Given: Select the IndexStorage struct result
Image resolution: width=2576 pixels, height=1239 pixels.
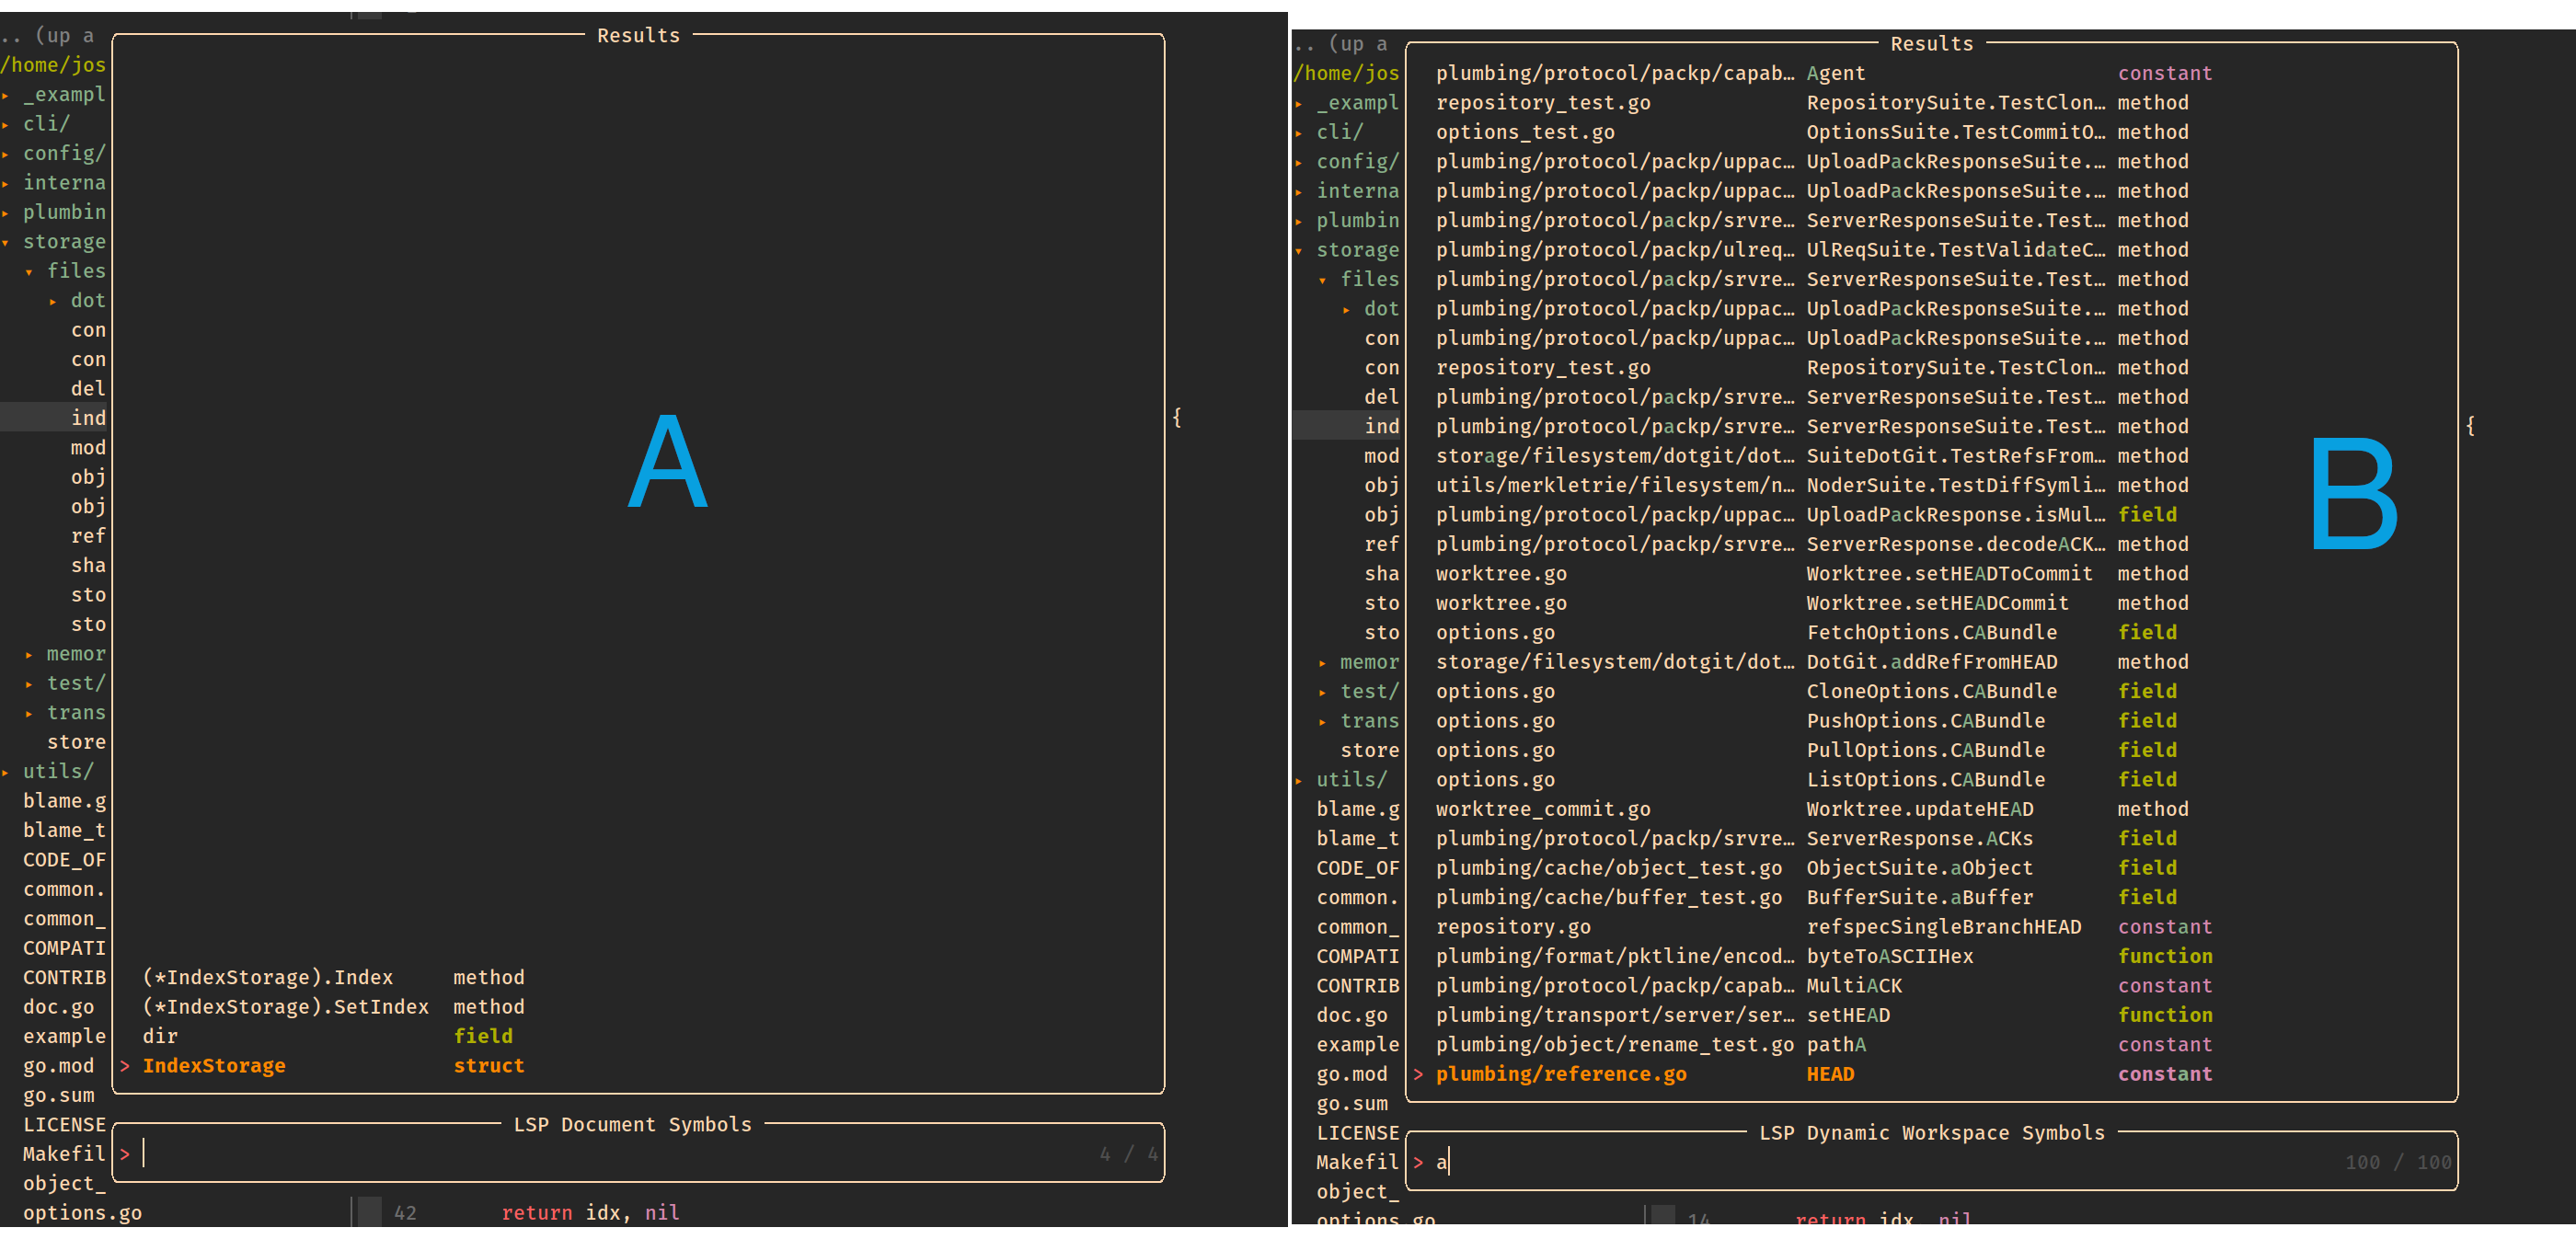Looking at the screenshot, I should 214,1065.
